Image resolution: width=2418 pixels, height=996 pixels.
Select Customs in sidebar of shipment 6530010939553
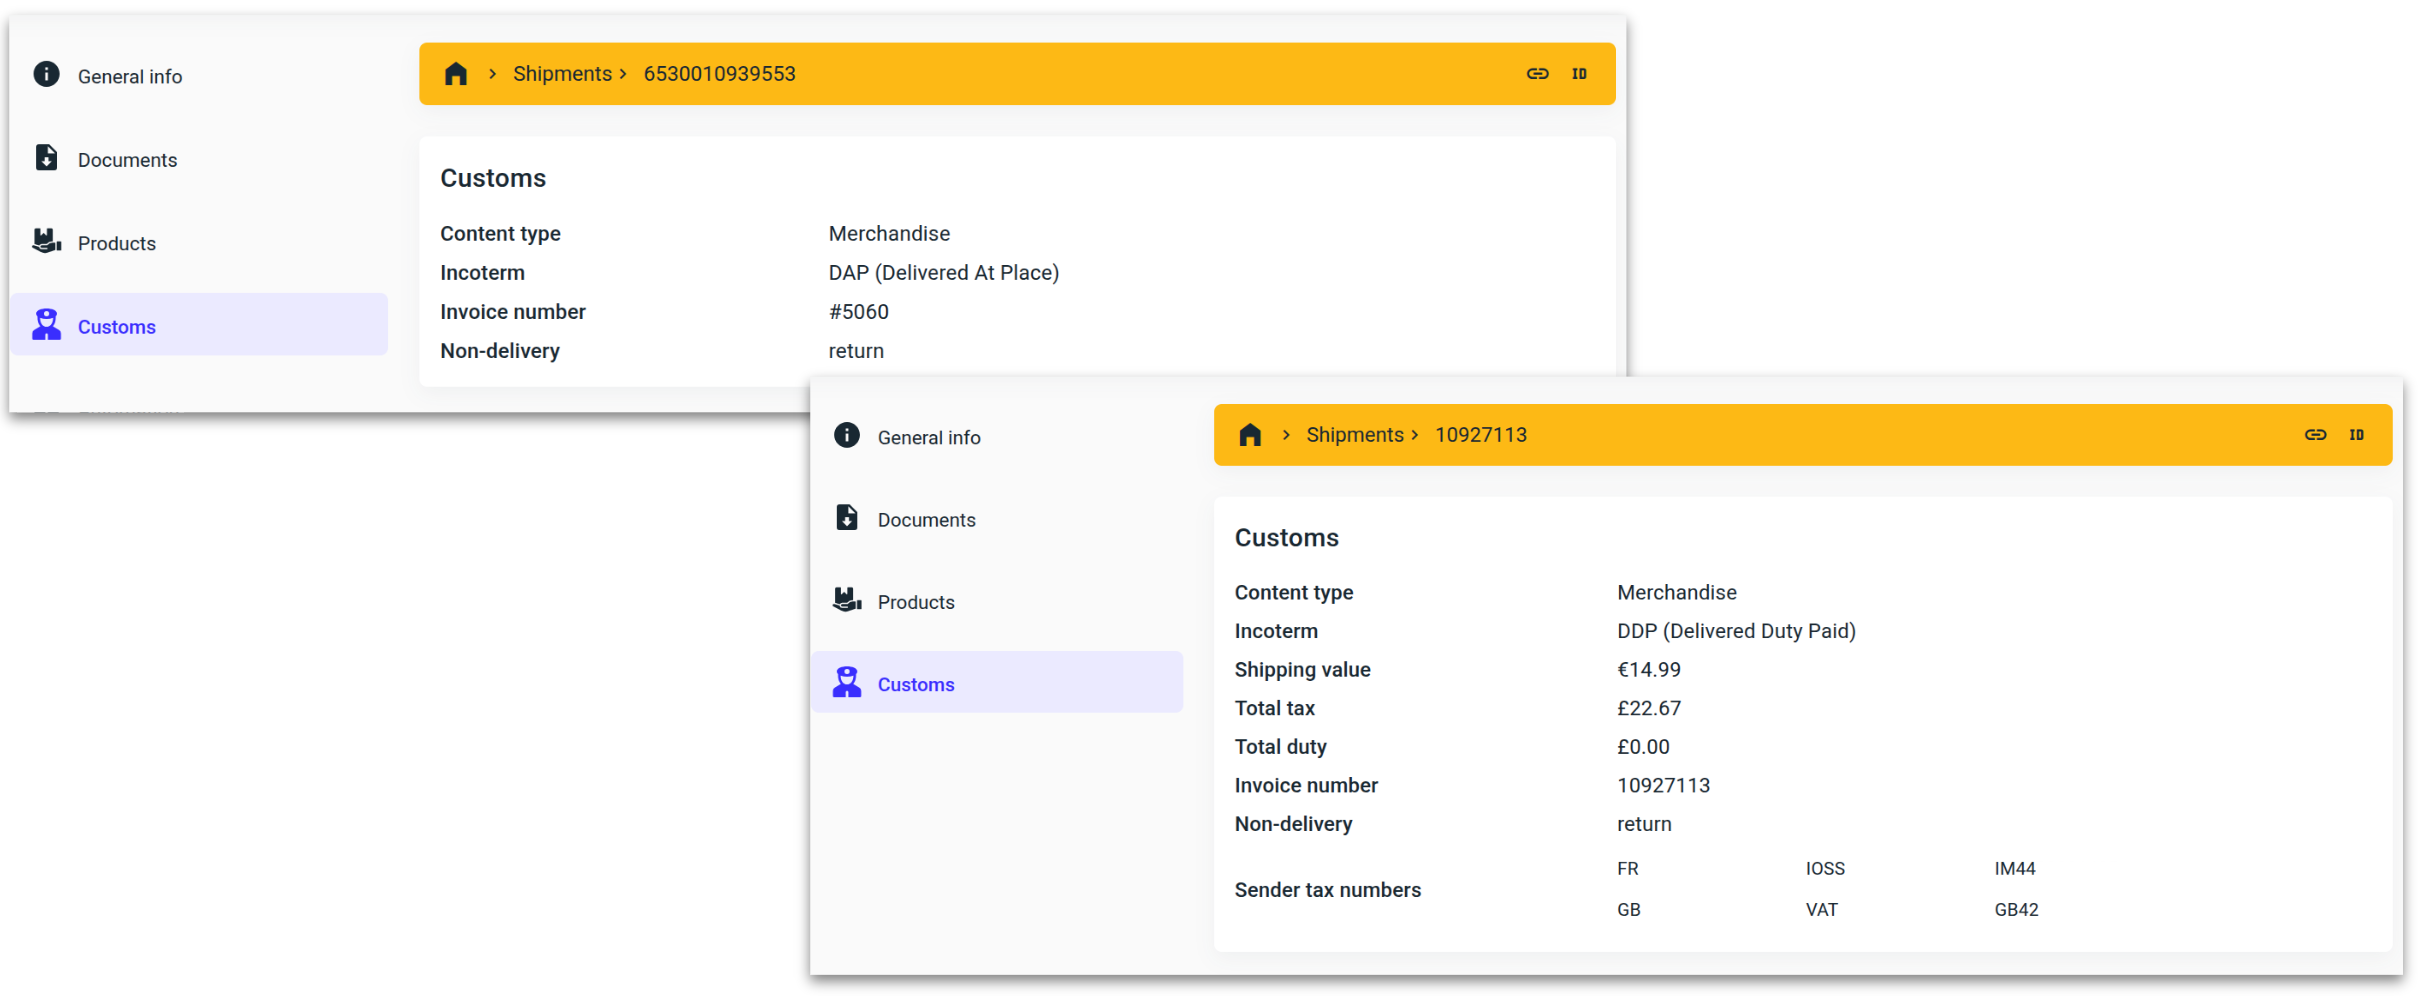coord(117,327)
